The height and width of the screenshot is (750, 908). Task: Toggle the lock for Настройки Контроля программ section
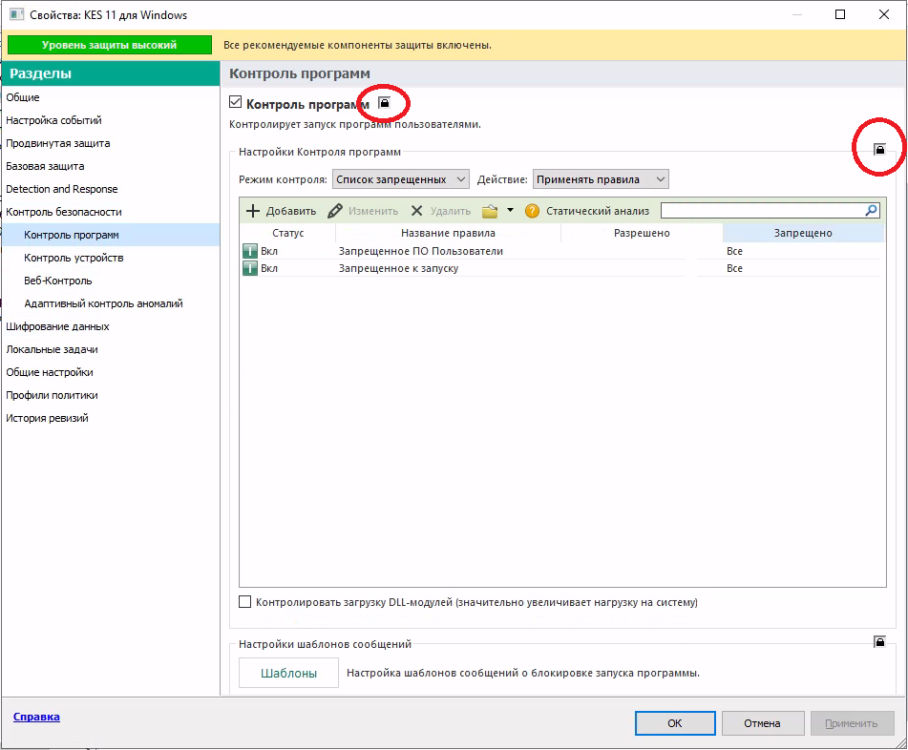click(x=879, y=149)
